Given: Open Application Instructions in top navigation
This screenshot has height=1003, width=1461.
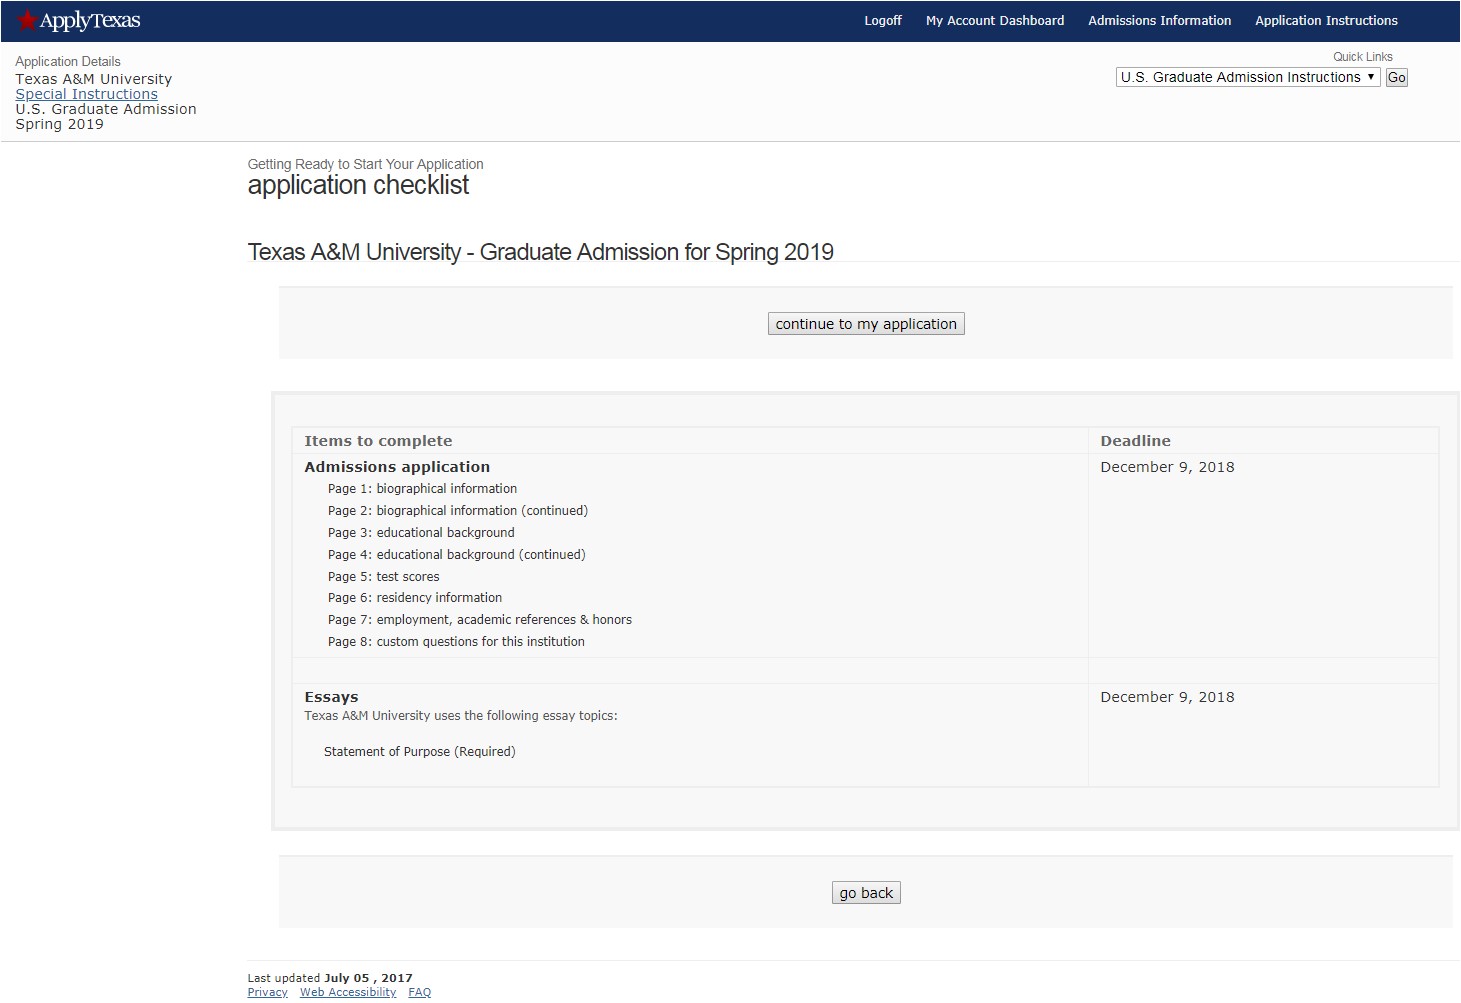Looking at the screenshot, I should click(x=1326, y=21).
